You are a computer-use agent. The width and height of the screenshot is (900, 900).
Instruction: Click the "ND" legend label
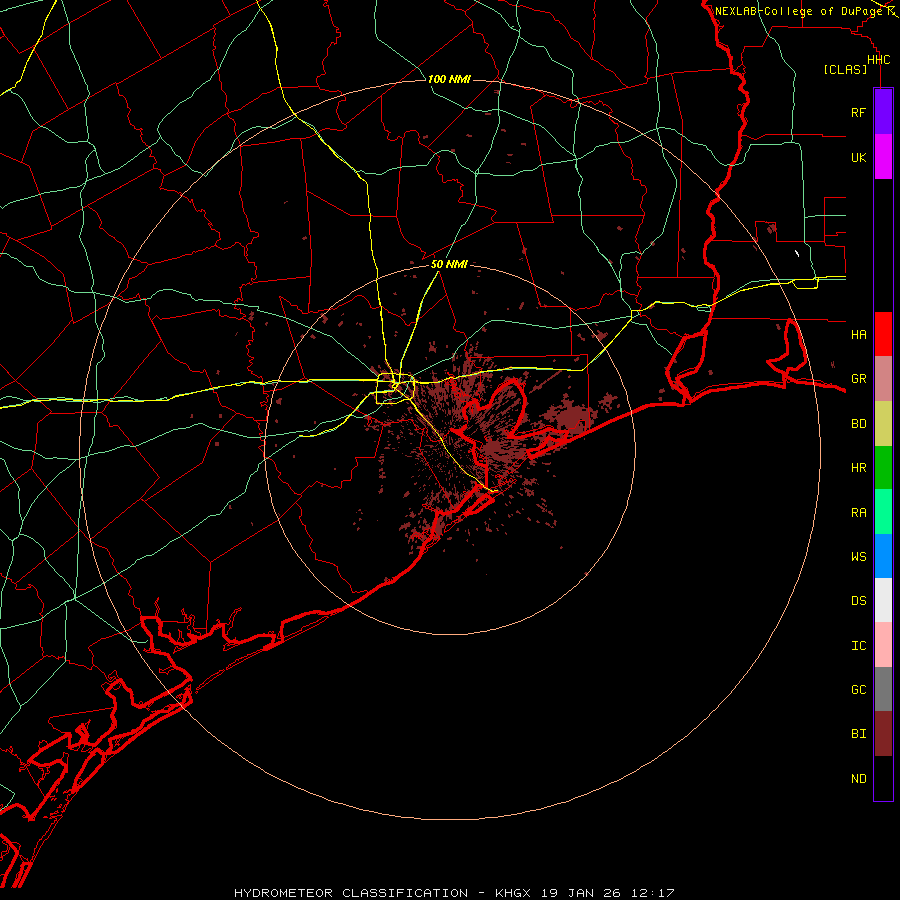point(859,778)
